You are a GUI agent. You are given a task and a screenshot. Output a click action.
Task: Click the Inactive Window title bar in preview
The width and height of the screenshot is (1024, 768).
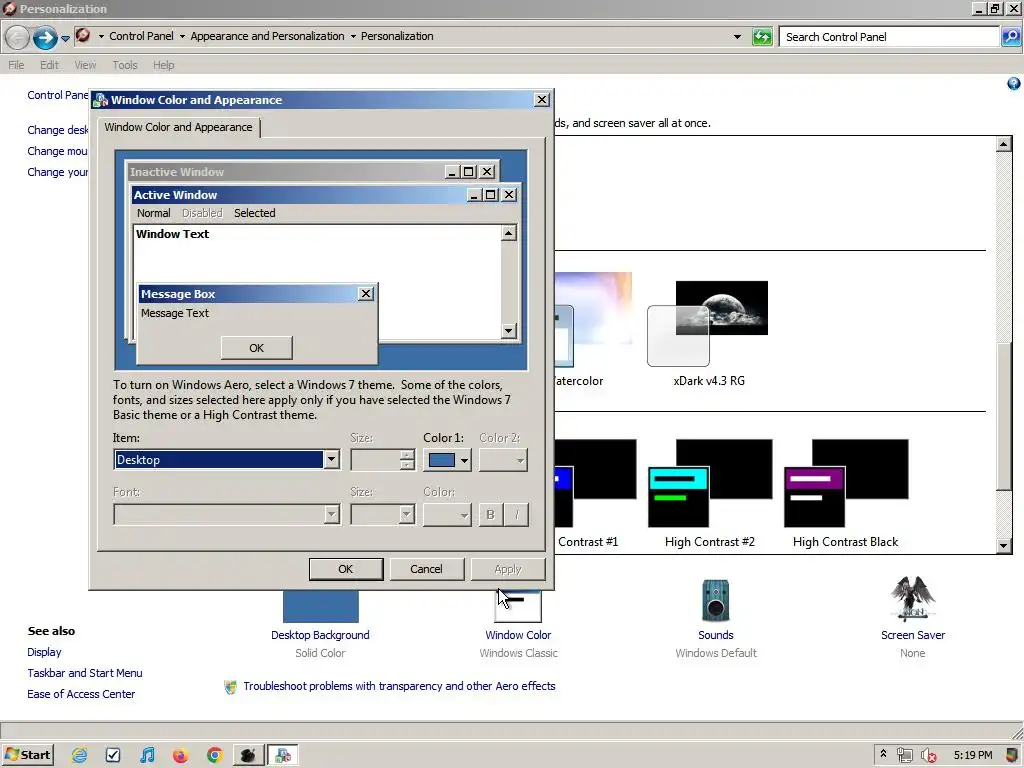point(285,172)
